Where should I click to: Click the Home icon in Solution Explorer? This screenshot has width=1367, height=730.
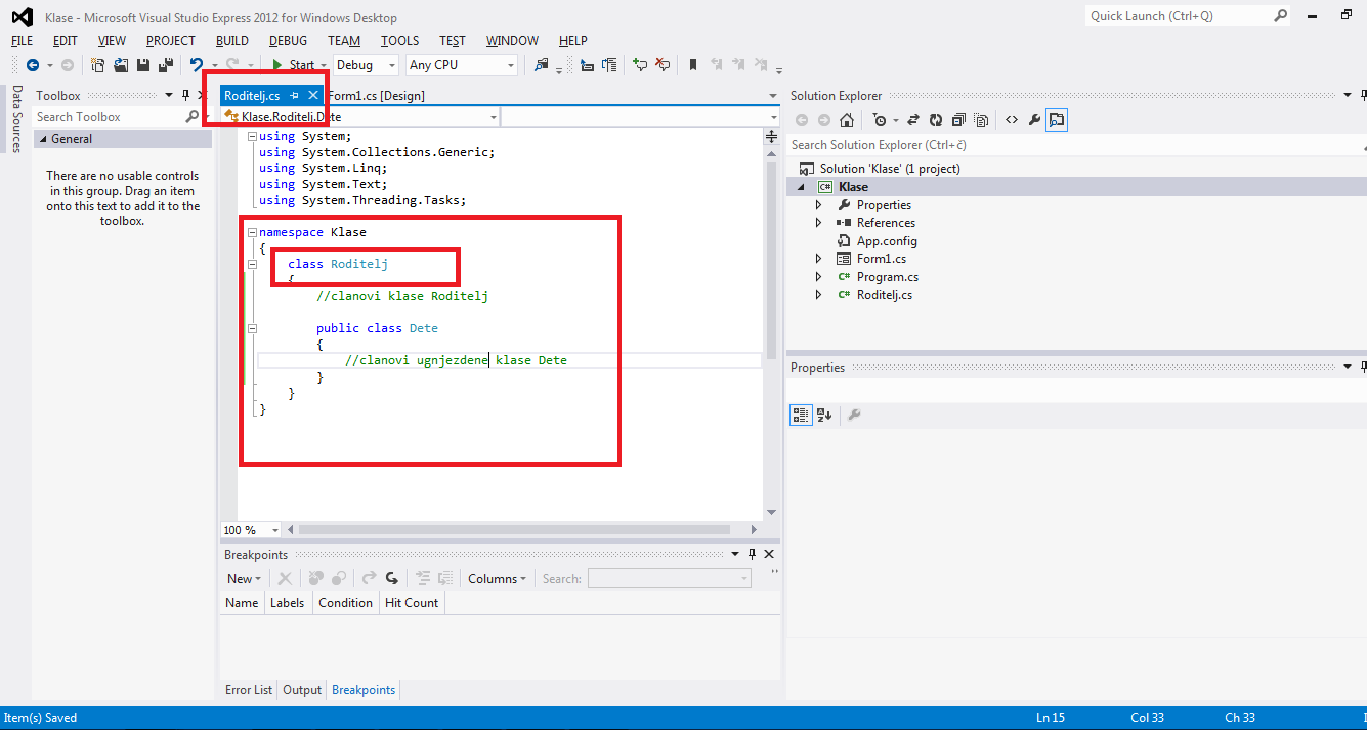847,120
